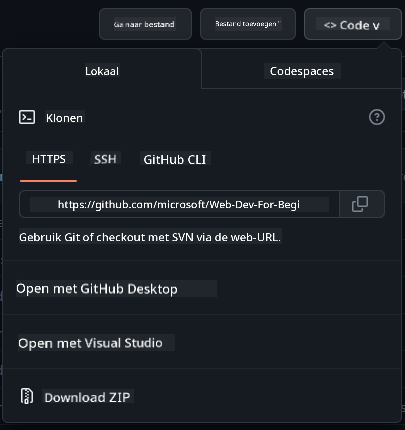
Task: Open the clone help question mark icon
Action: point(377,117)
